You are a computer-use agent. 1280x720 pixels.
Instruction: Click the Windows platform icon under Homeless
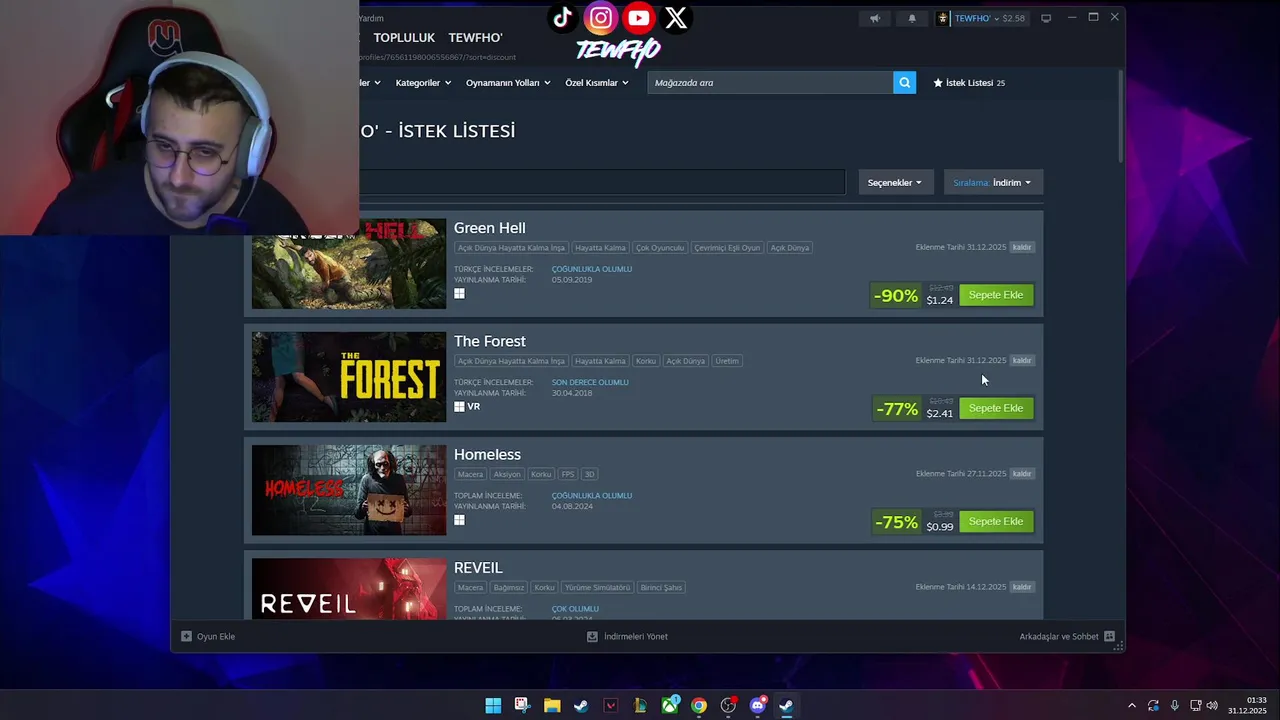coord(459,520)
